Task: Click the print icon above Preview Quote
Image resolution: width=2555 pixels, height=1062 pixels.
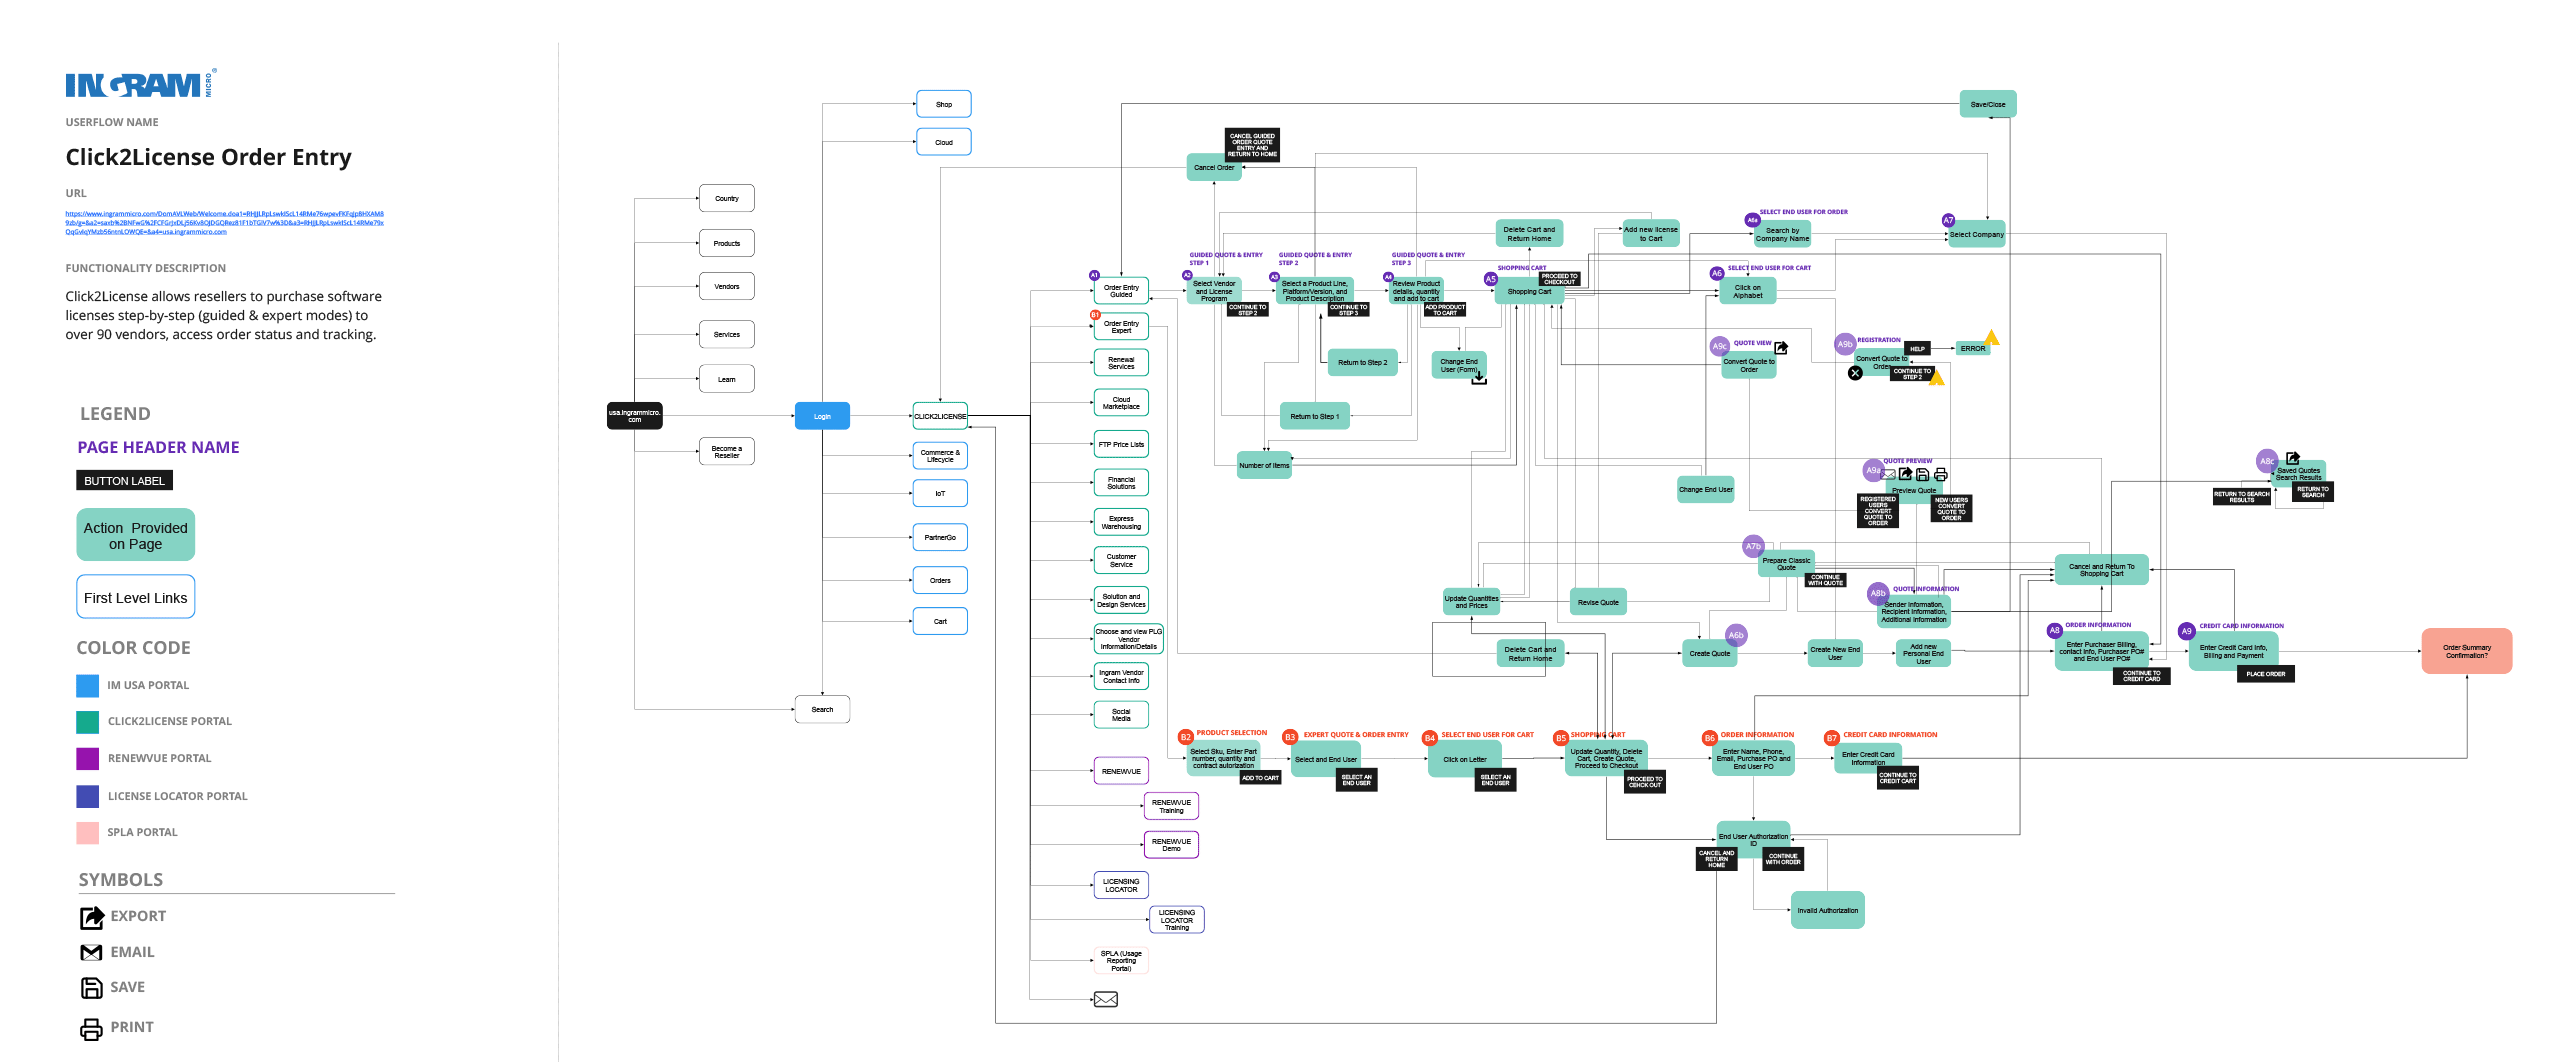Action: 1940,475
